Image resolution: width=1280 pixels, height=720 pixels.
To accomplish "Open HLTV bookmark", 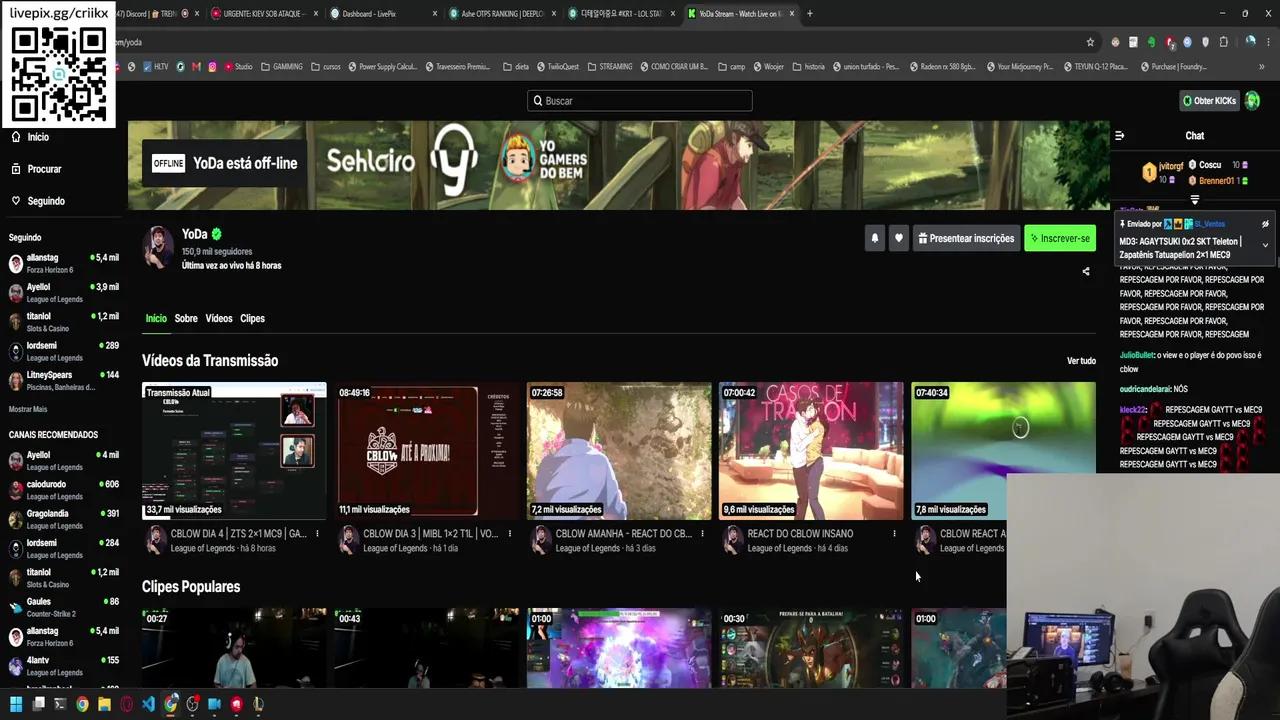I will [156, 67].
